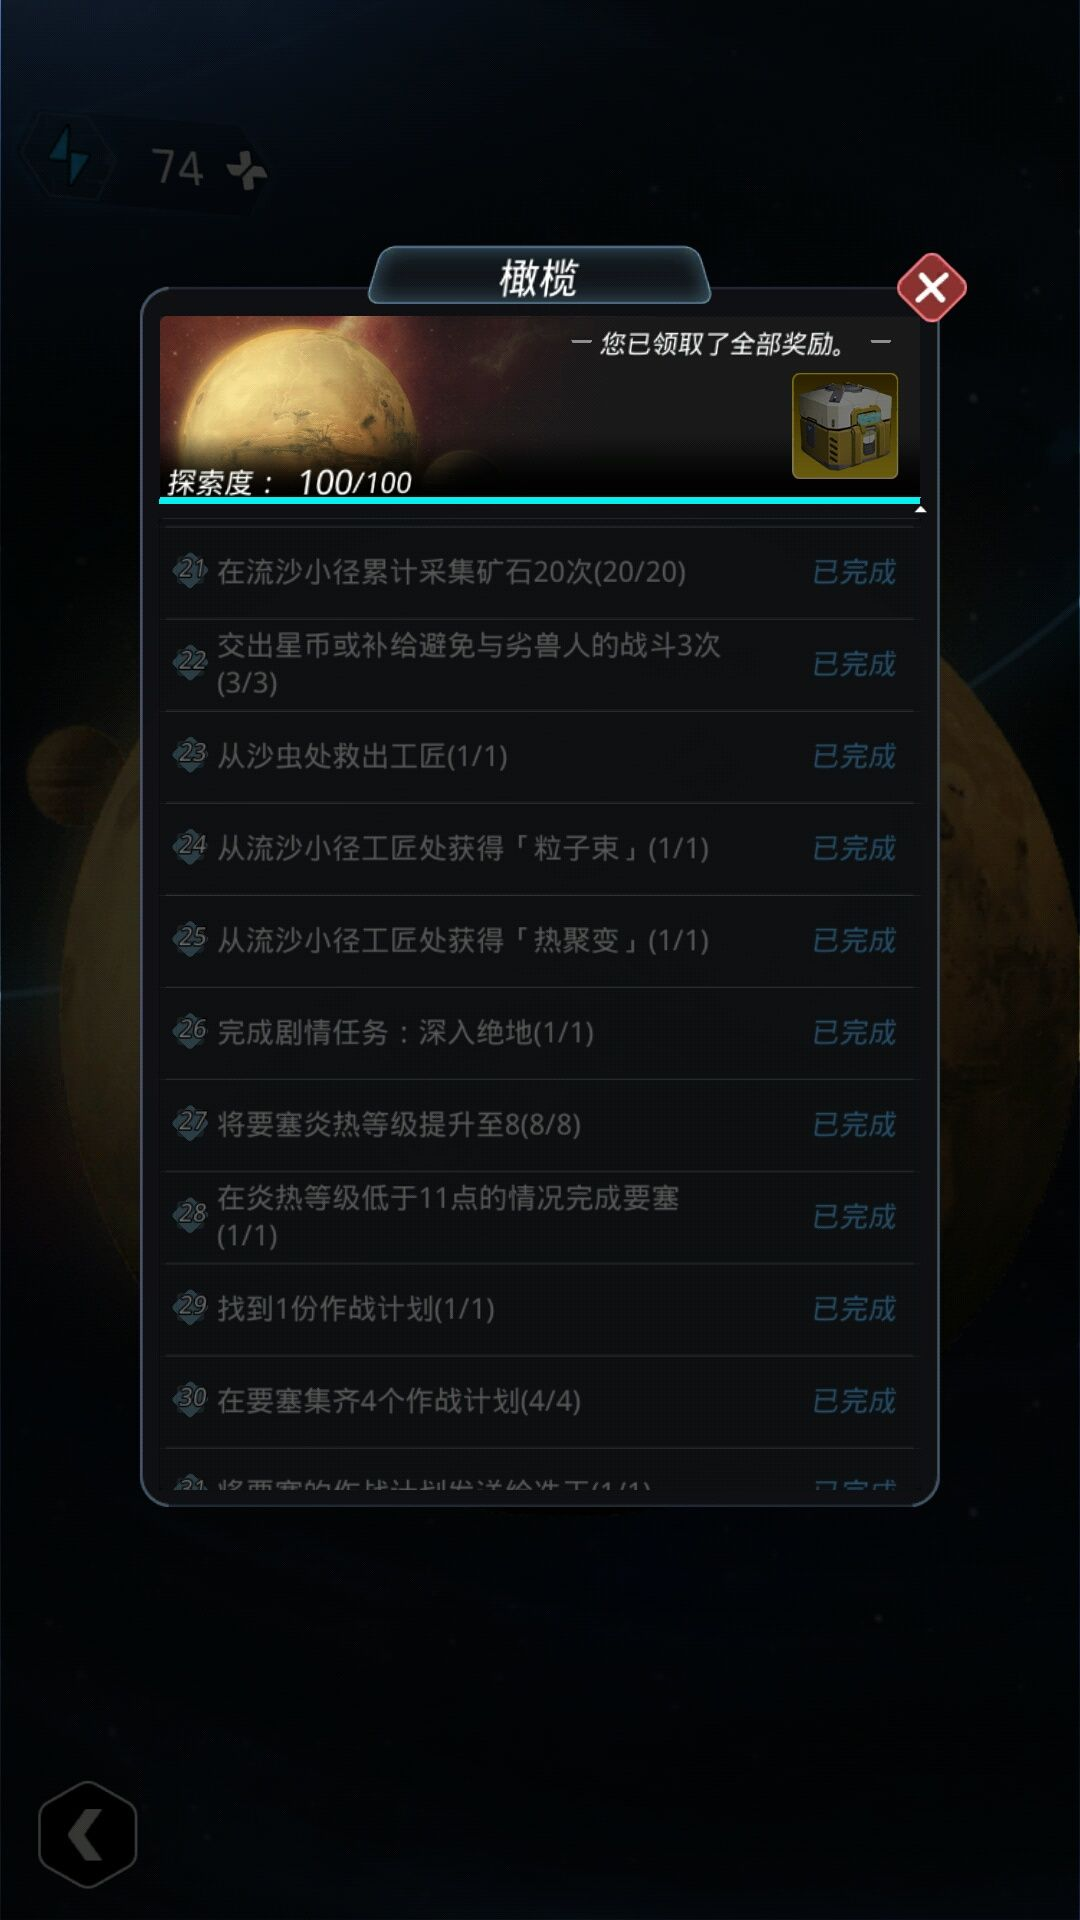Click 已完成 status for quest 26
This screenshot has height=1920, width=1080.
854,1032
